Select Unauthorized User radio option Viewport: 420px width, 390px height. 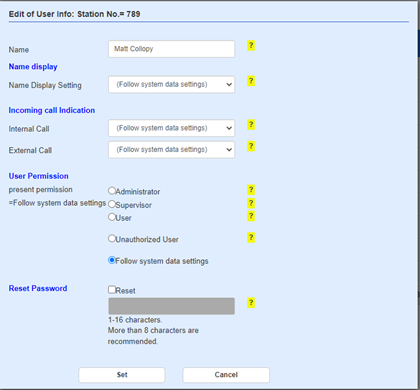(112, 239)
